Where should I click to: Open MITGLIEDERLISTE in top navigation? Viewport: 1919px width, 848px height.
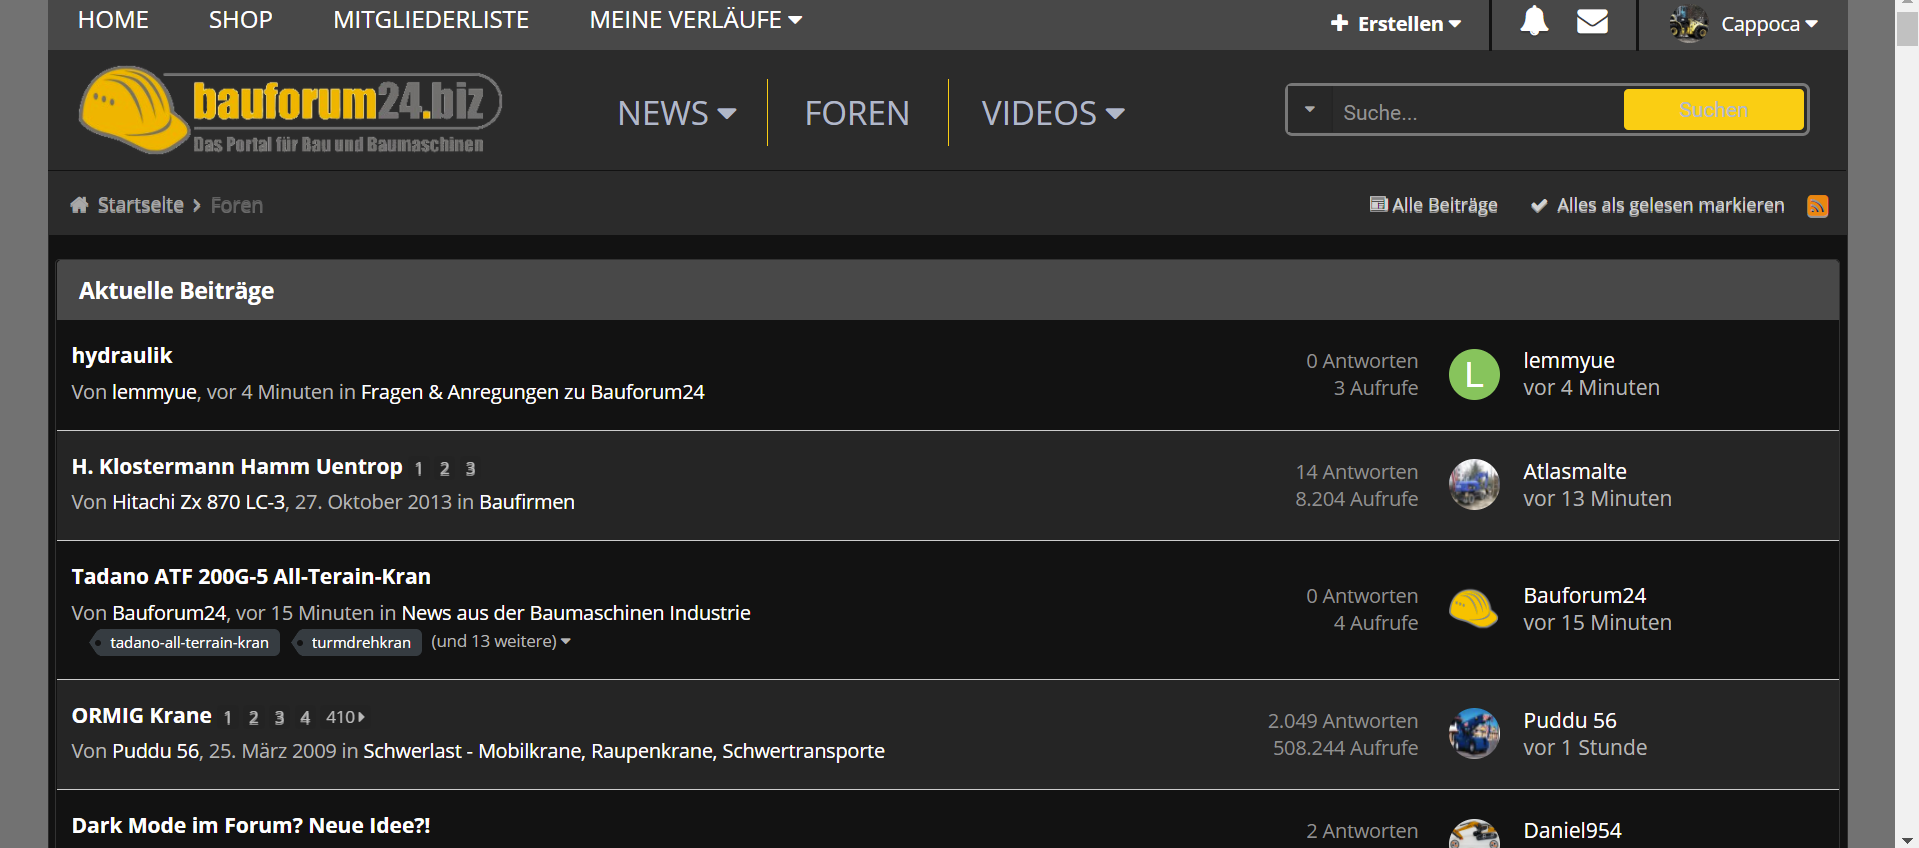(431, 20)
